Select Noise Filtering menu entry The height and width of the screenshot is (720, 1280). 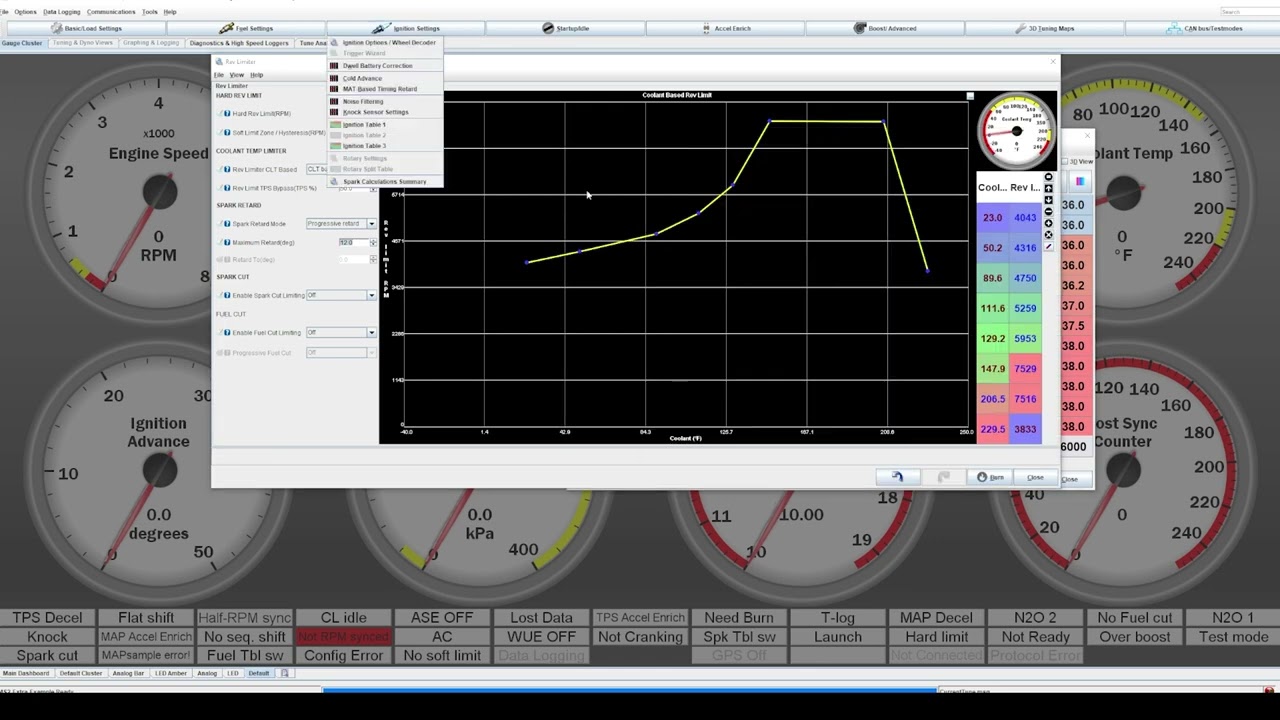click(385, 101)
